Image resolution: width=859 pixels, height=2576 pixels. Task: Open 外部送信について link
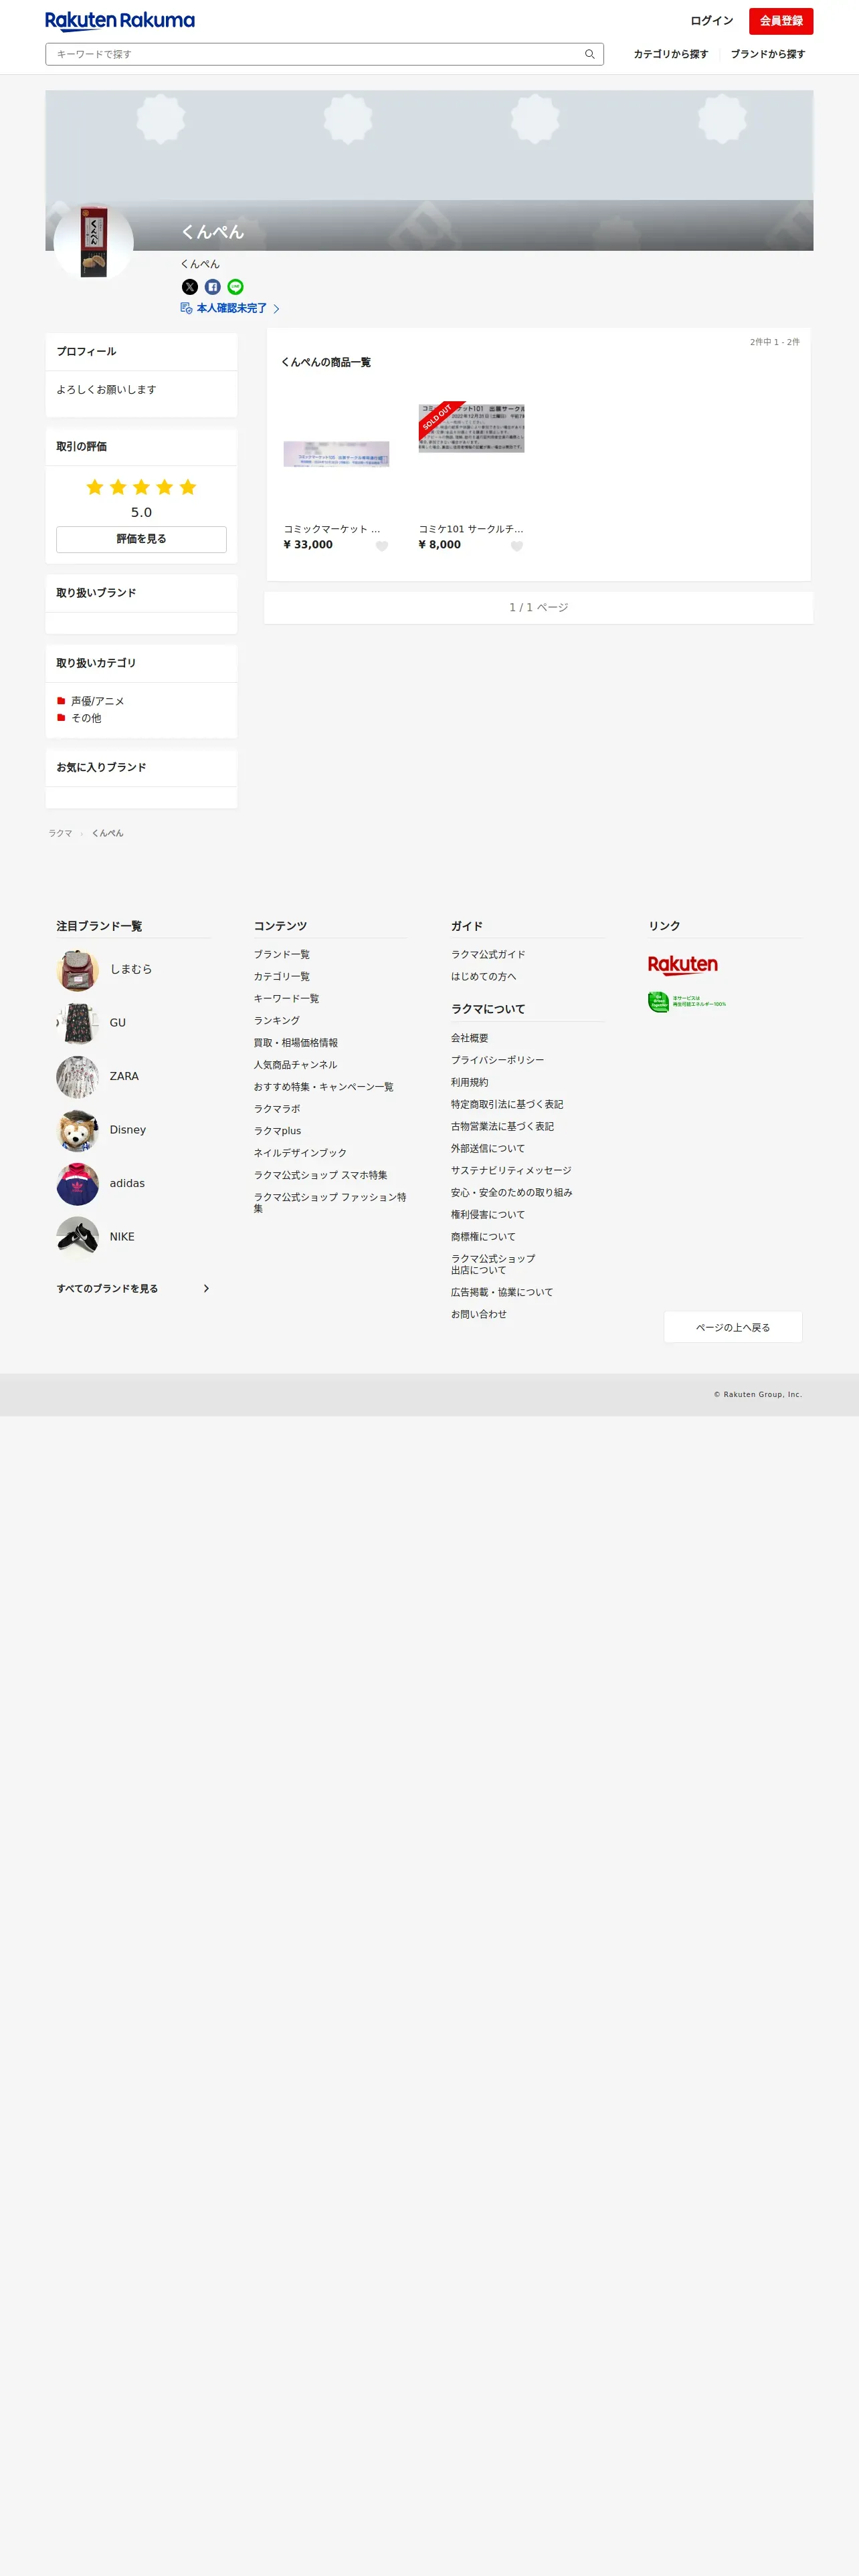488,1148
